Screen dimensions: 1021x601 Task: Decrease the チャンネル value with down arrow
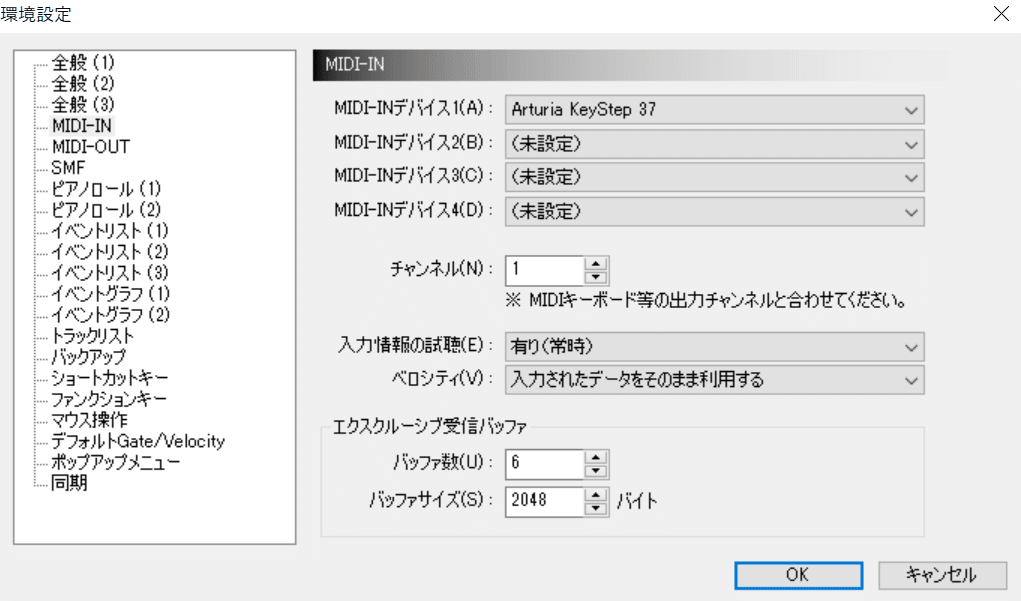(596, 277)
